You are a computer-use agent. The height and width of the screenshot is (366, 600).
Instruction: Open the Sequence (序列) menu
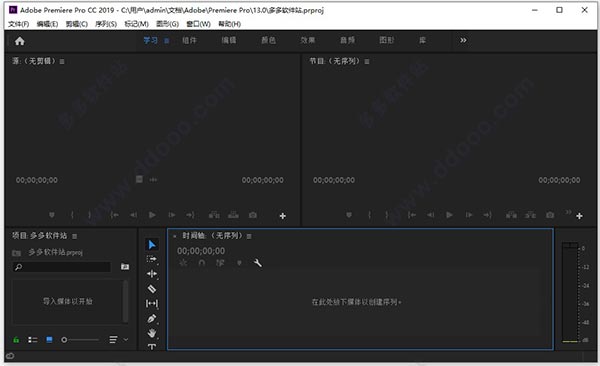point(106,24)
